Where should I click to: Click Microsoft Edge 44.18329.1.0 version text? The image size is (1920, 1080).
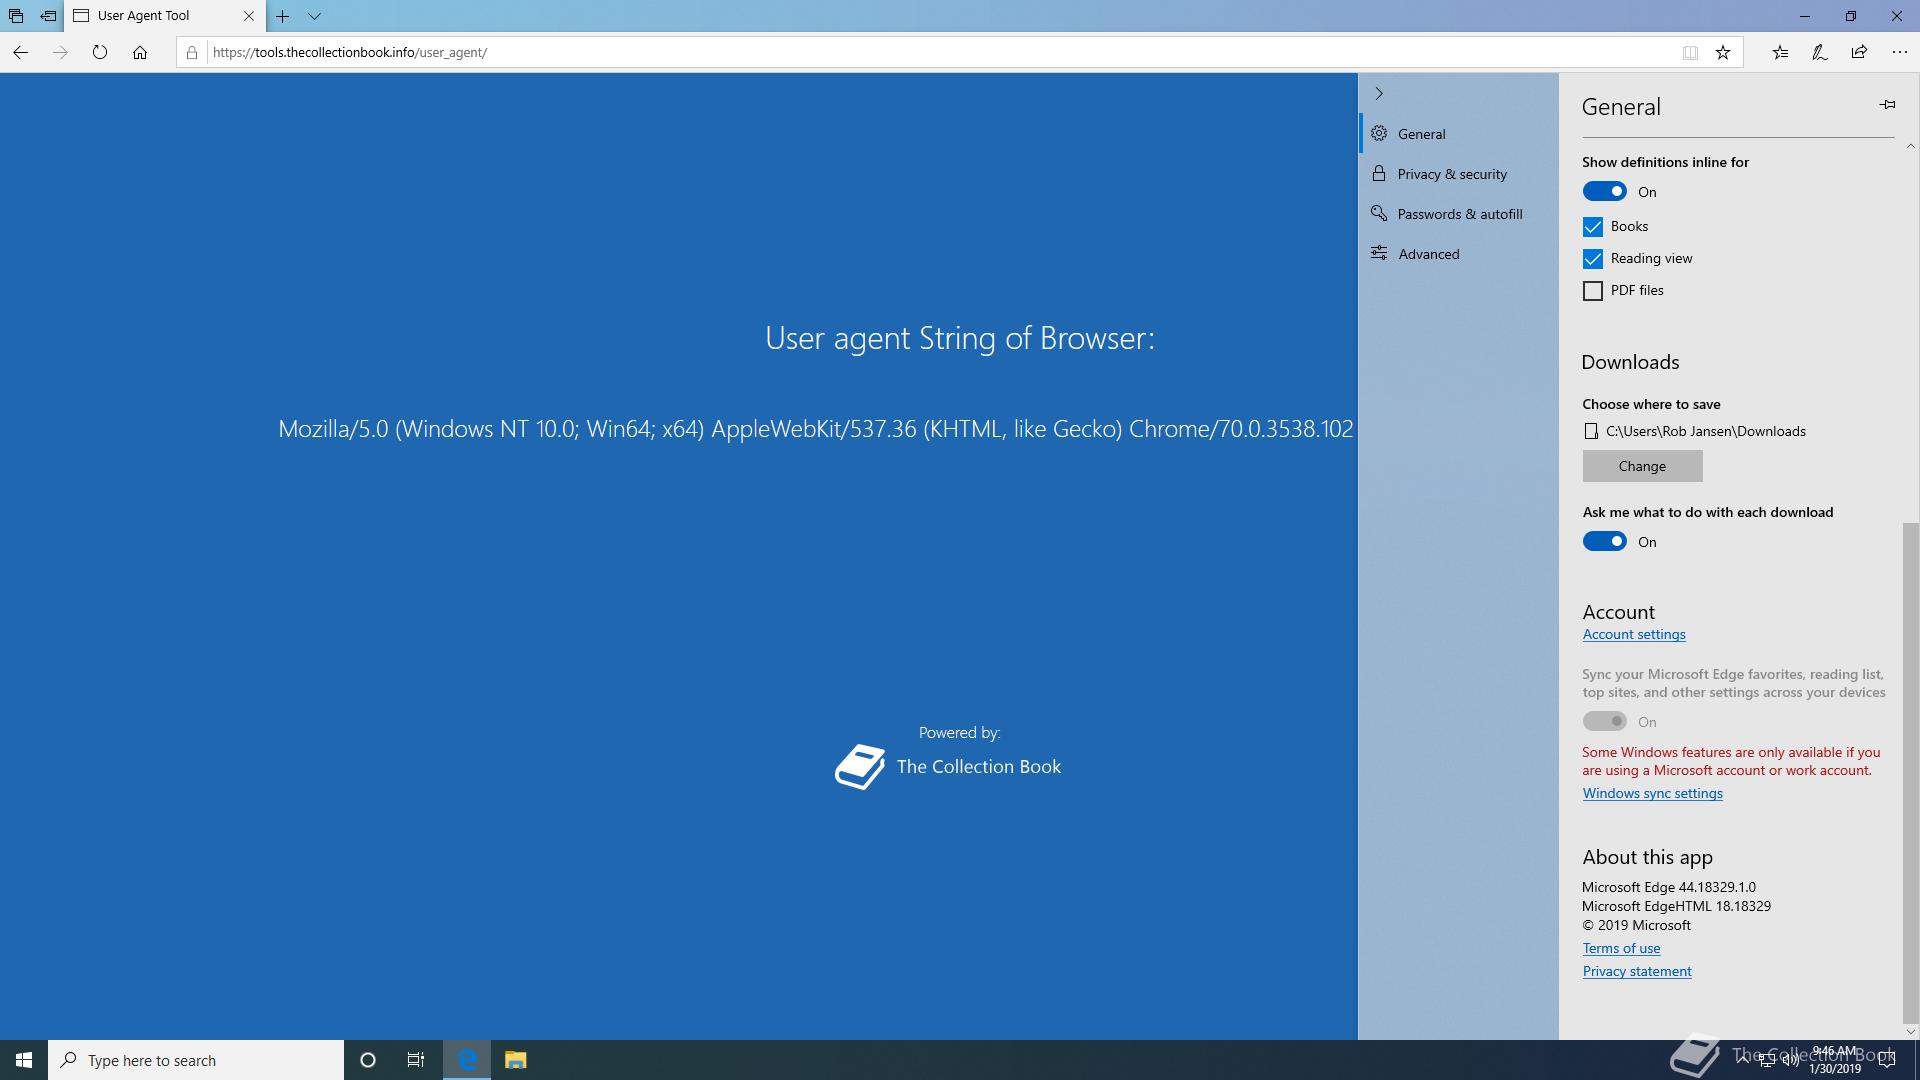pyautogui.click(x=1669, y=887)
